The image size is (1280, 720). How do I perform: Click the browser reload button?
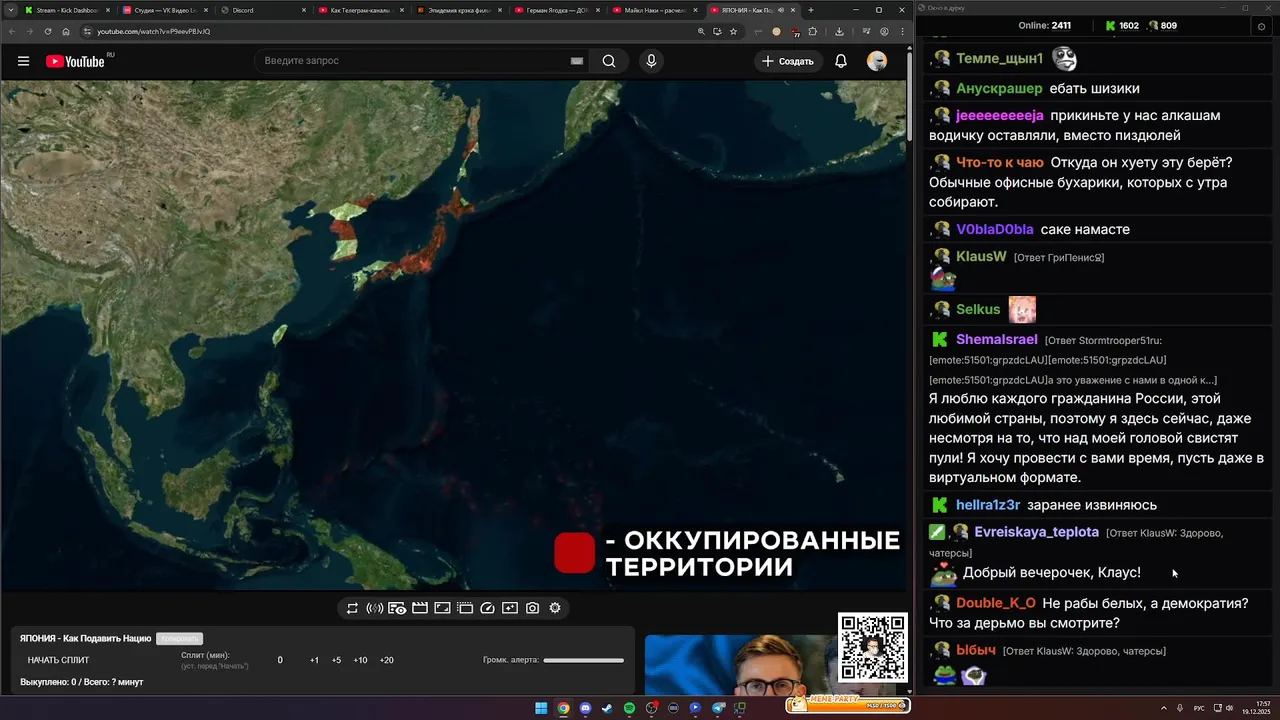tap(47, 31)
